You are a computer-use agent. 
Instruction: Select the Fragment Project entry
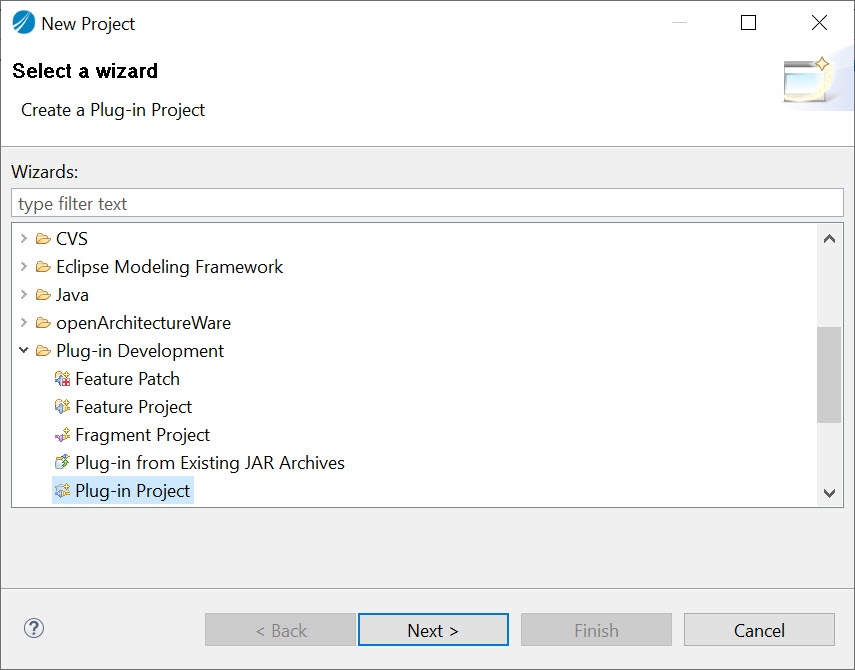142,435
